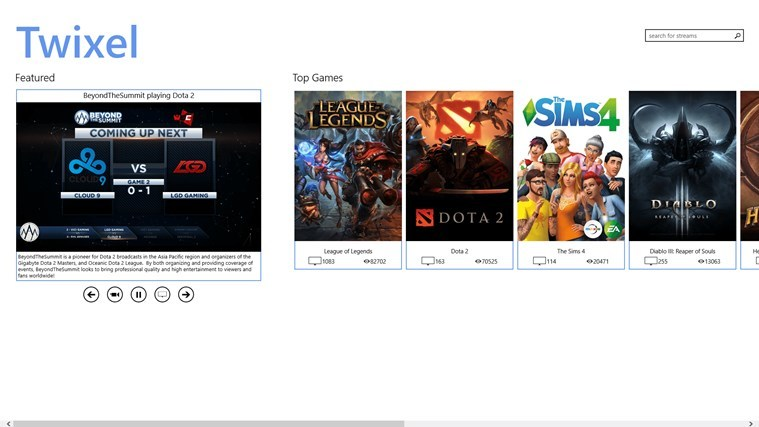Click the scrollbar right arrow

click(751, 424)
